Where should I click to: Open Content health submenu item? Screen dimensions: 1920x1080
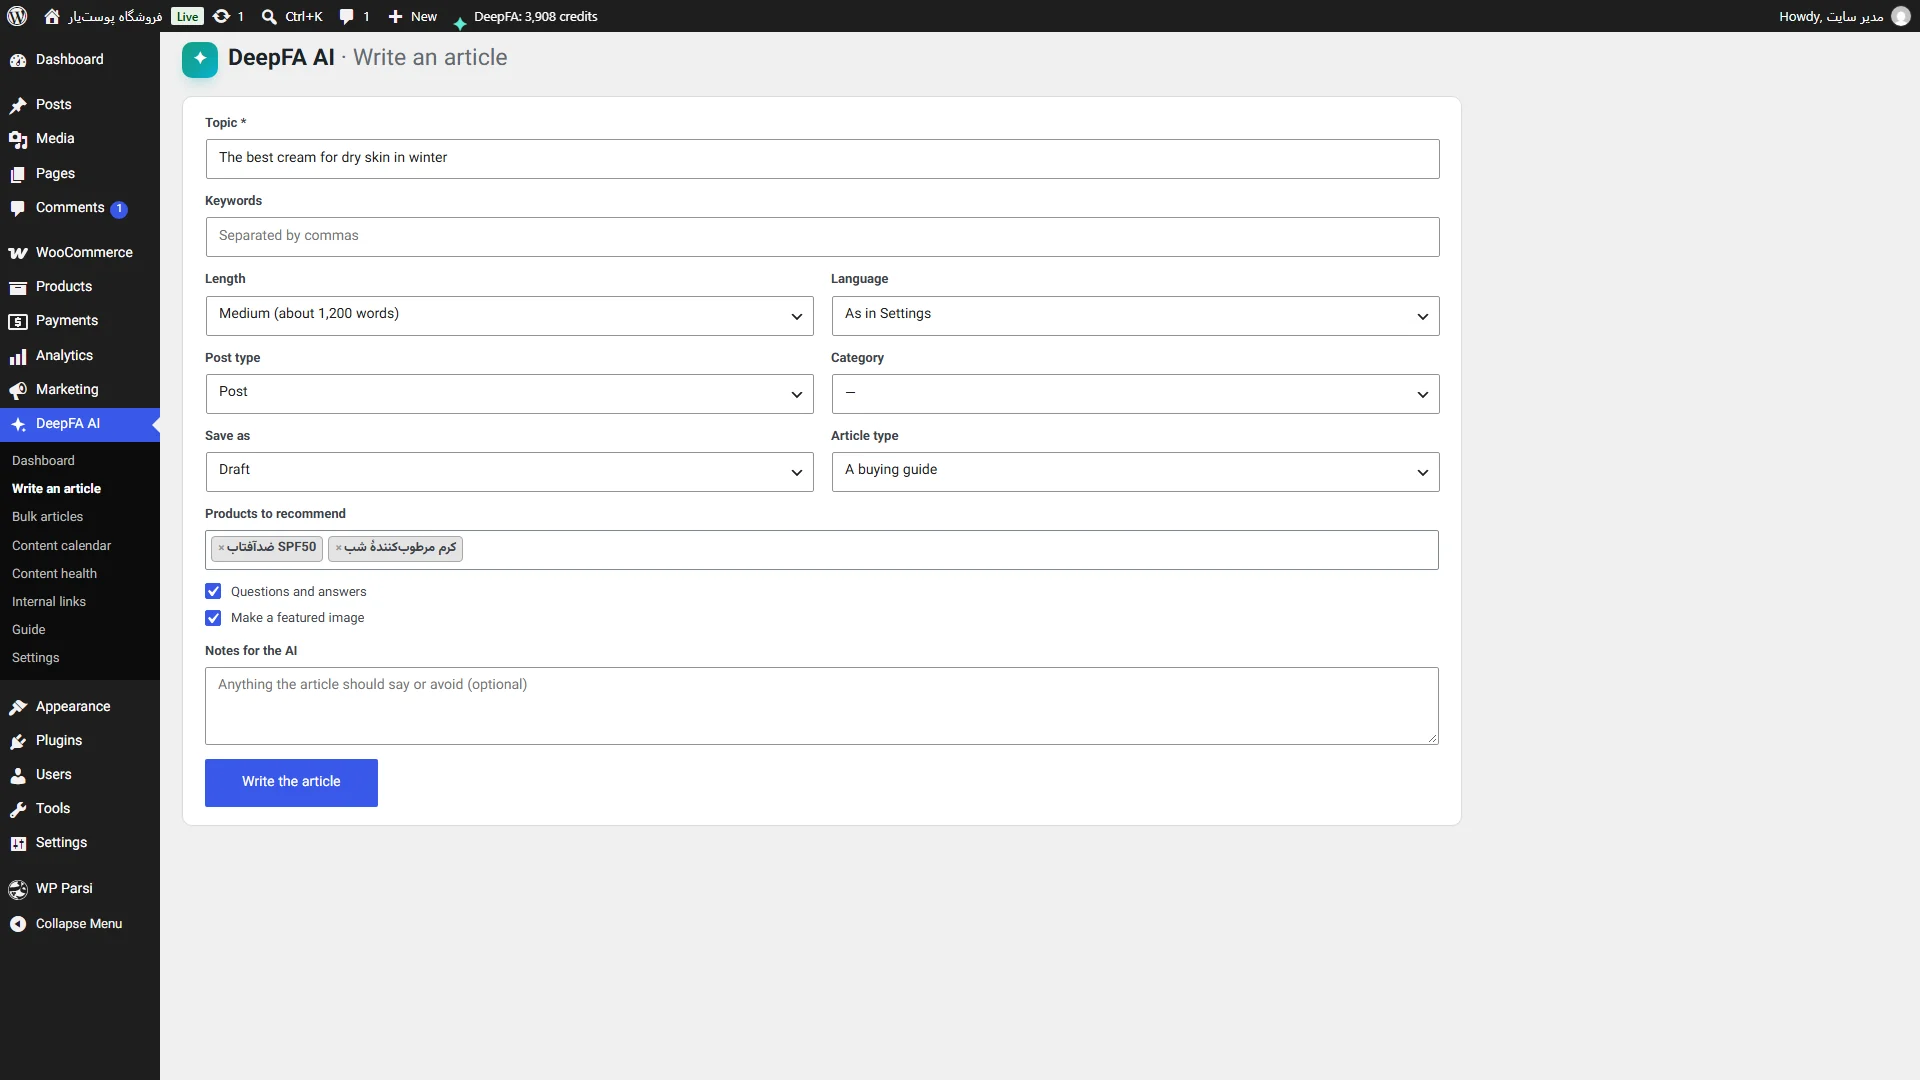(x=54, y=573)
